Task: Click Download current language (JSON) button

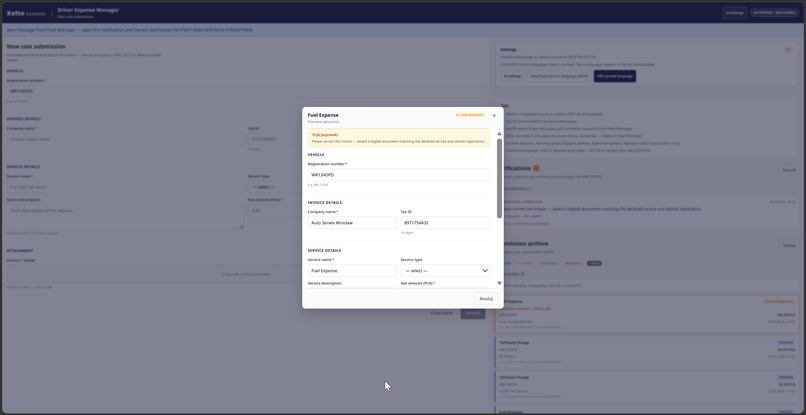Action: coord(559,76)
